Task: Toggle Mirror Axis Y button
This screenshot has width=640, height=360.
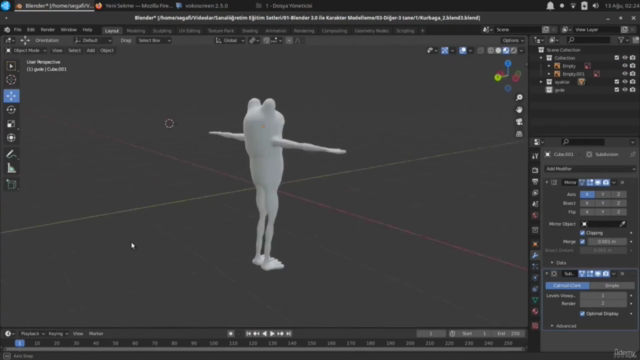Action: tap(603, 194)
